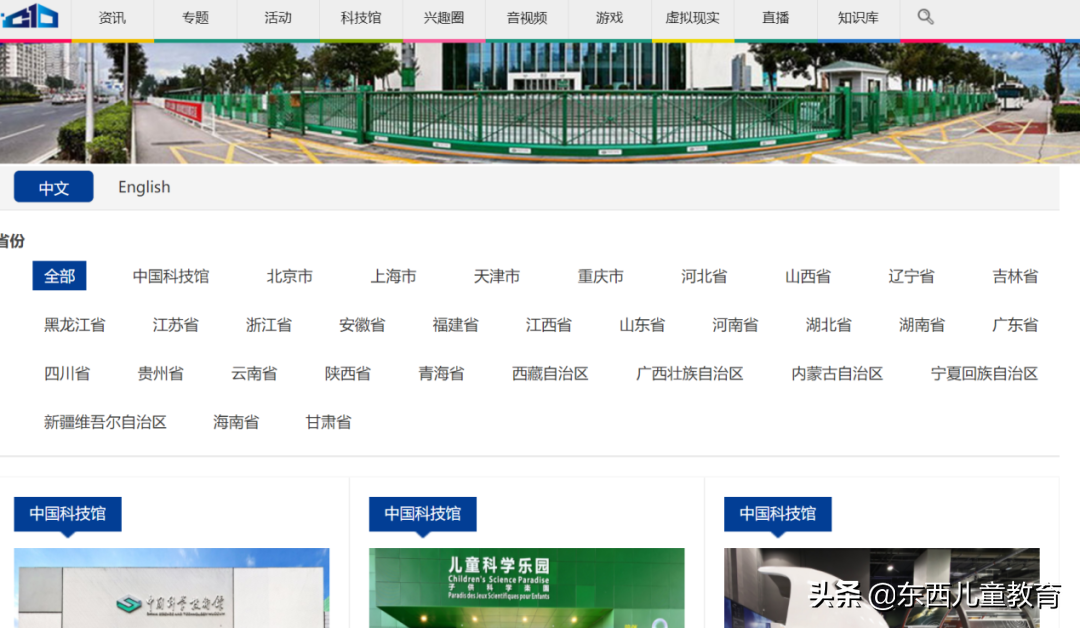The height and width of the screenshot is (628, 1080).
Task: Open the 资讯 menu item
Action: pyautogui.click(x=112, y=16)
